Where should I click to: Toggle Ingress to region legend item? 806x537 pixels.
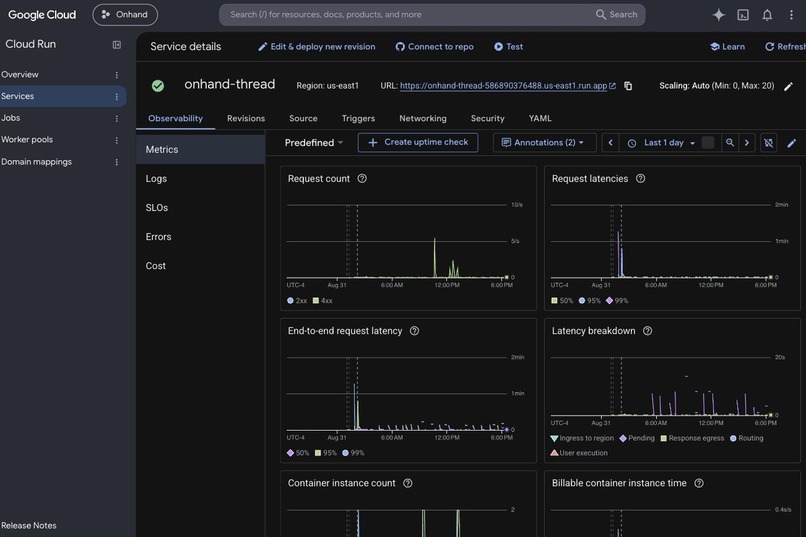click(582, 438)
